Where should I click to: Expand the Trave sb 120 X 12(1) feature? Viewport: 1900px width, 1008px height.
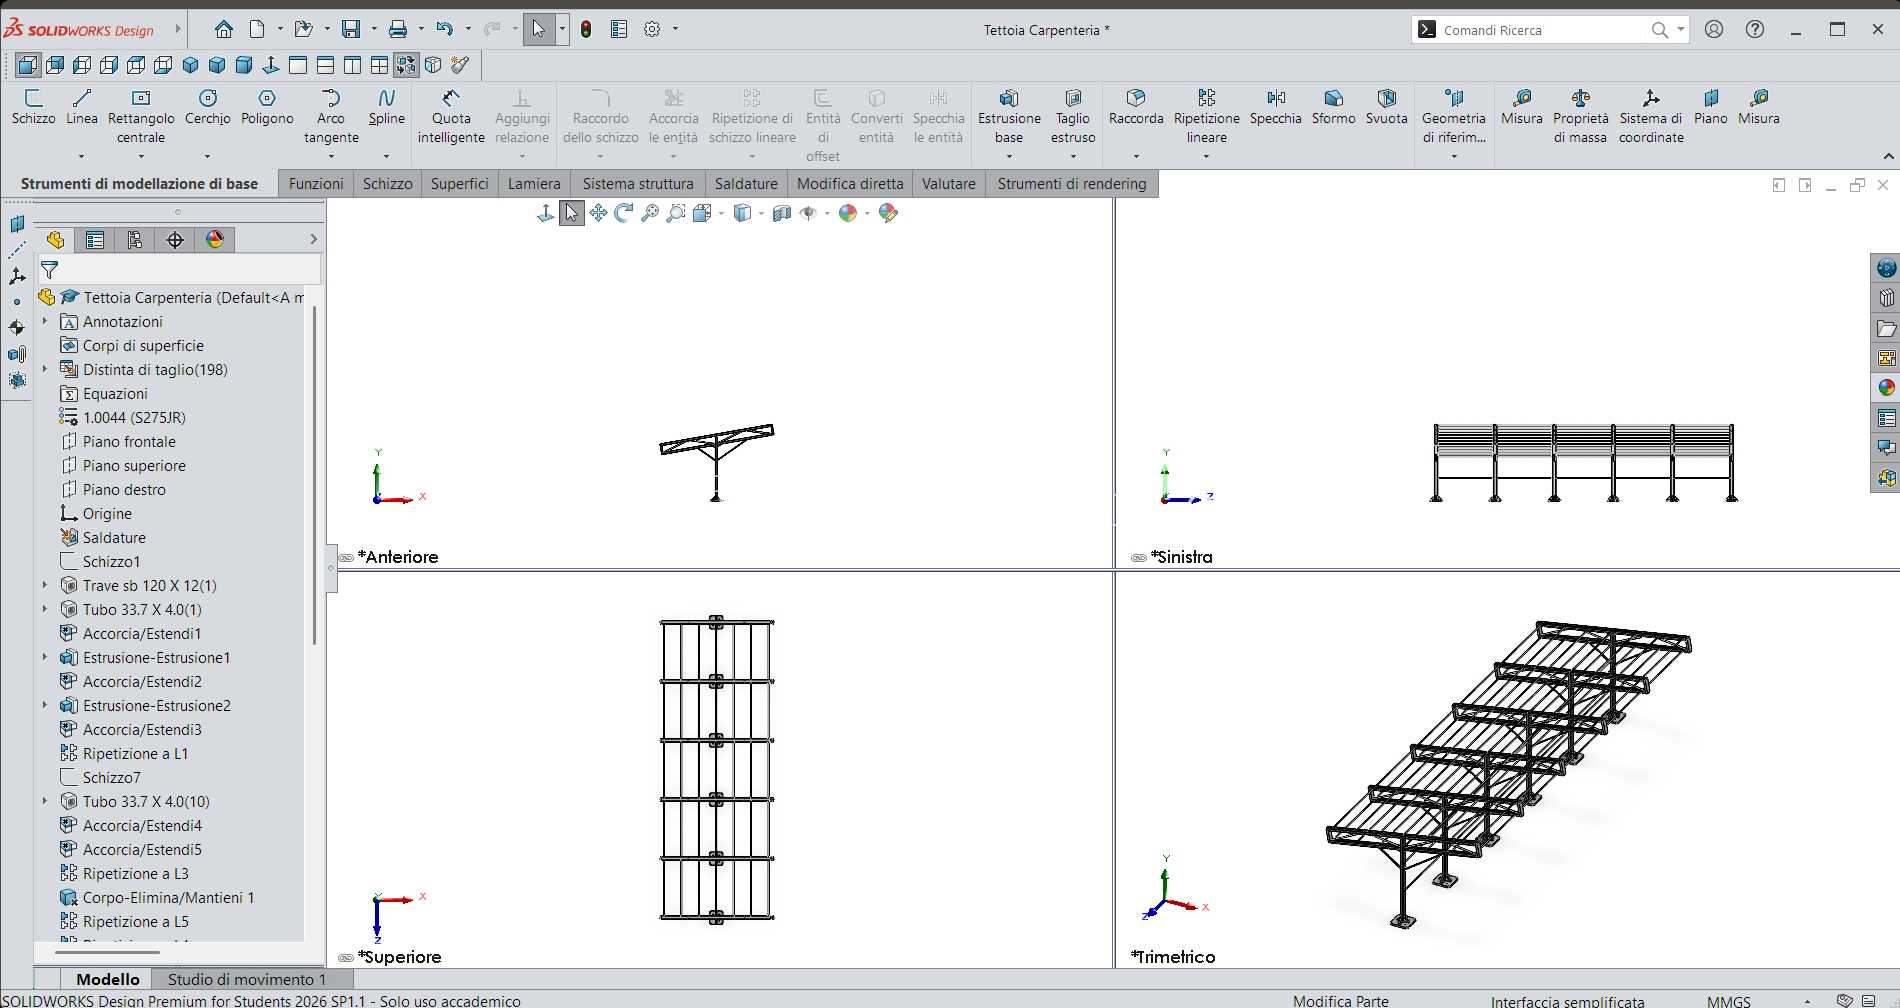coord(45,585)
